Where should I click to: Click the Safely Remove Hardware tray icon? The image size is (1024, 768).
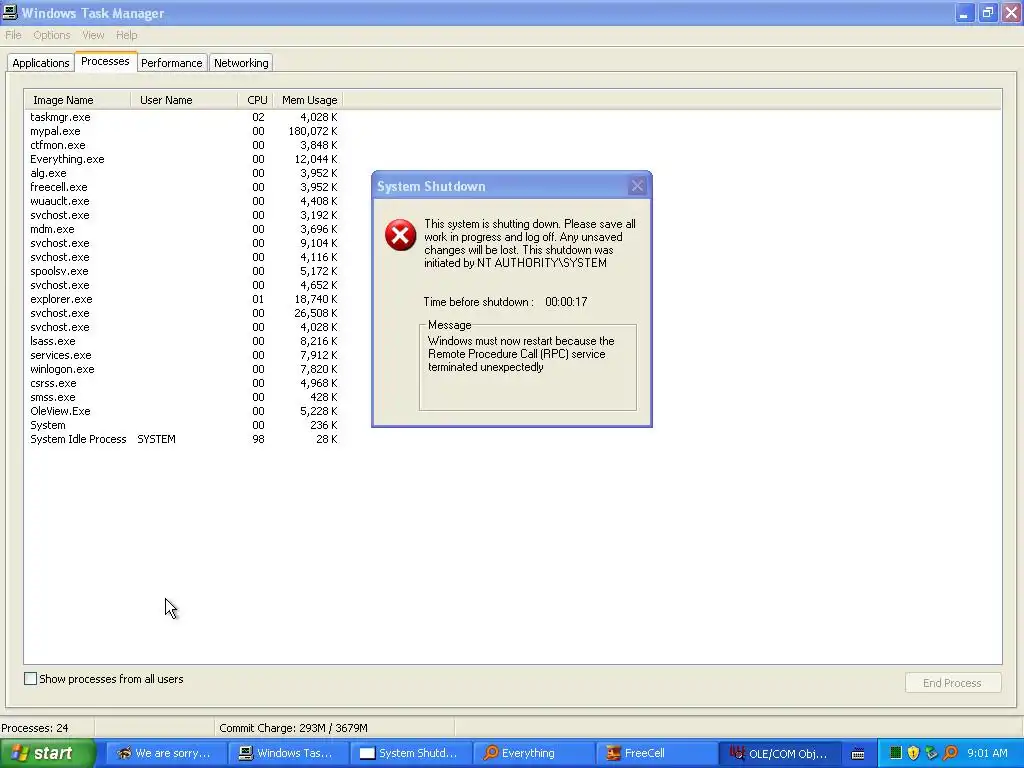tap(932, 753)
